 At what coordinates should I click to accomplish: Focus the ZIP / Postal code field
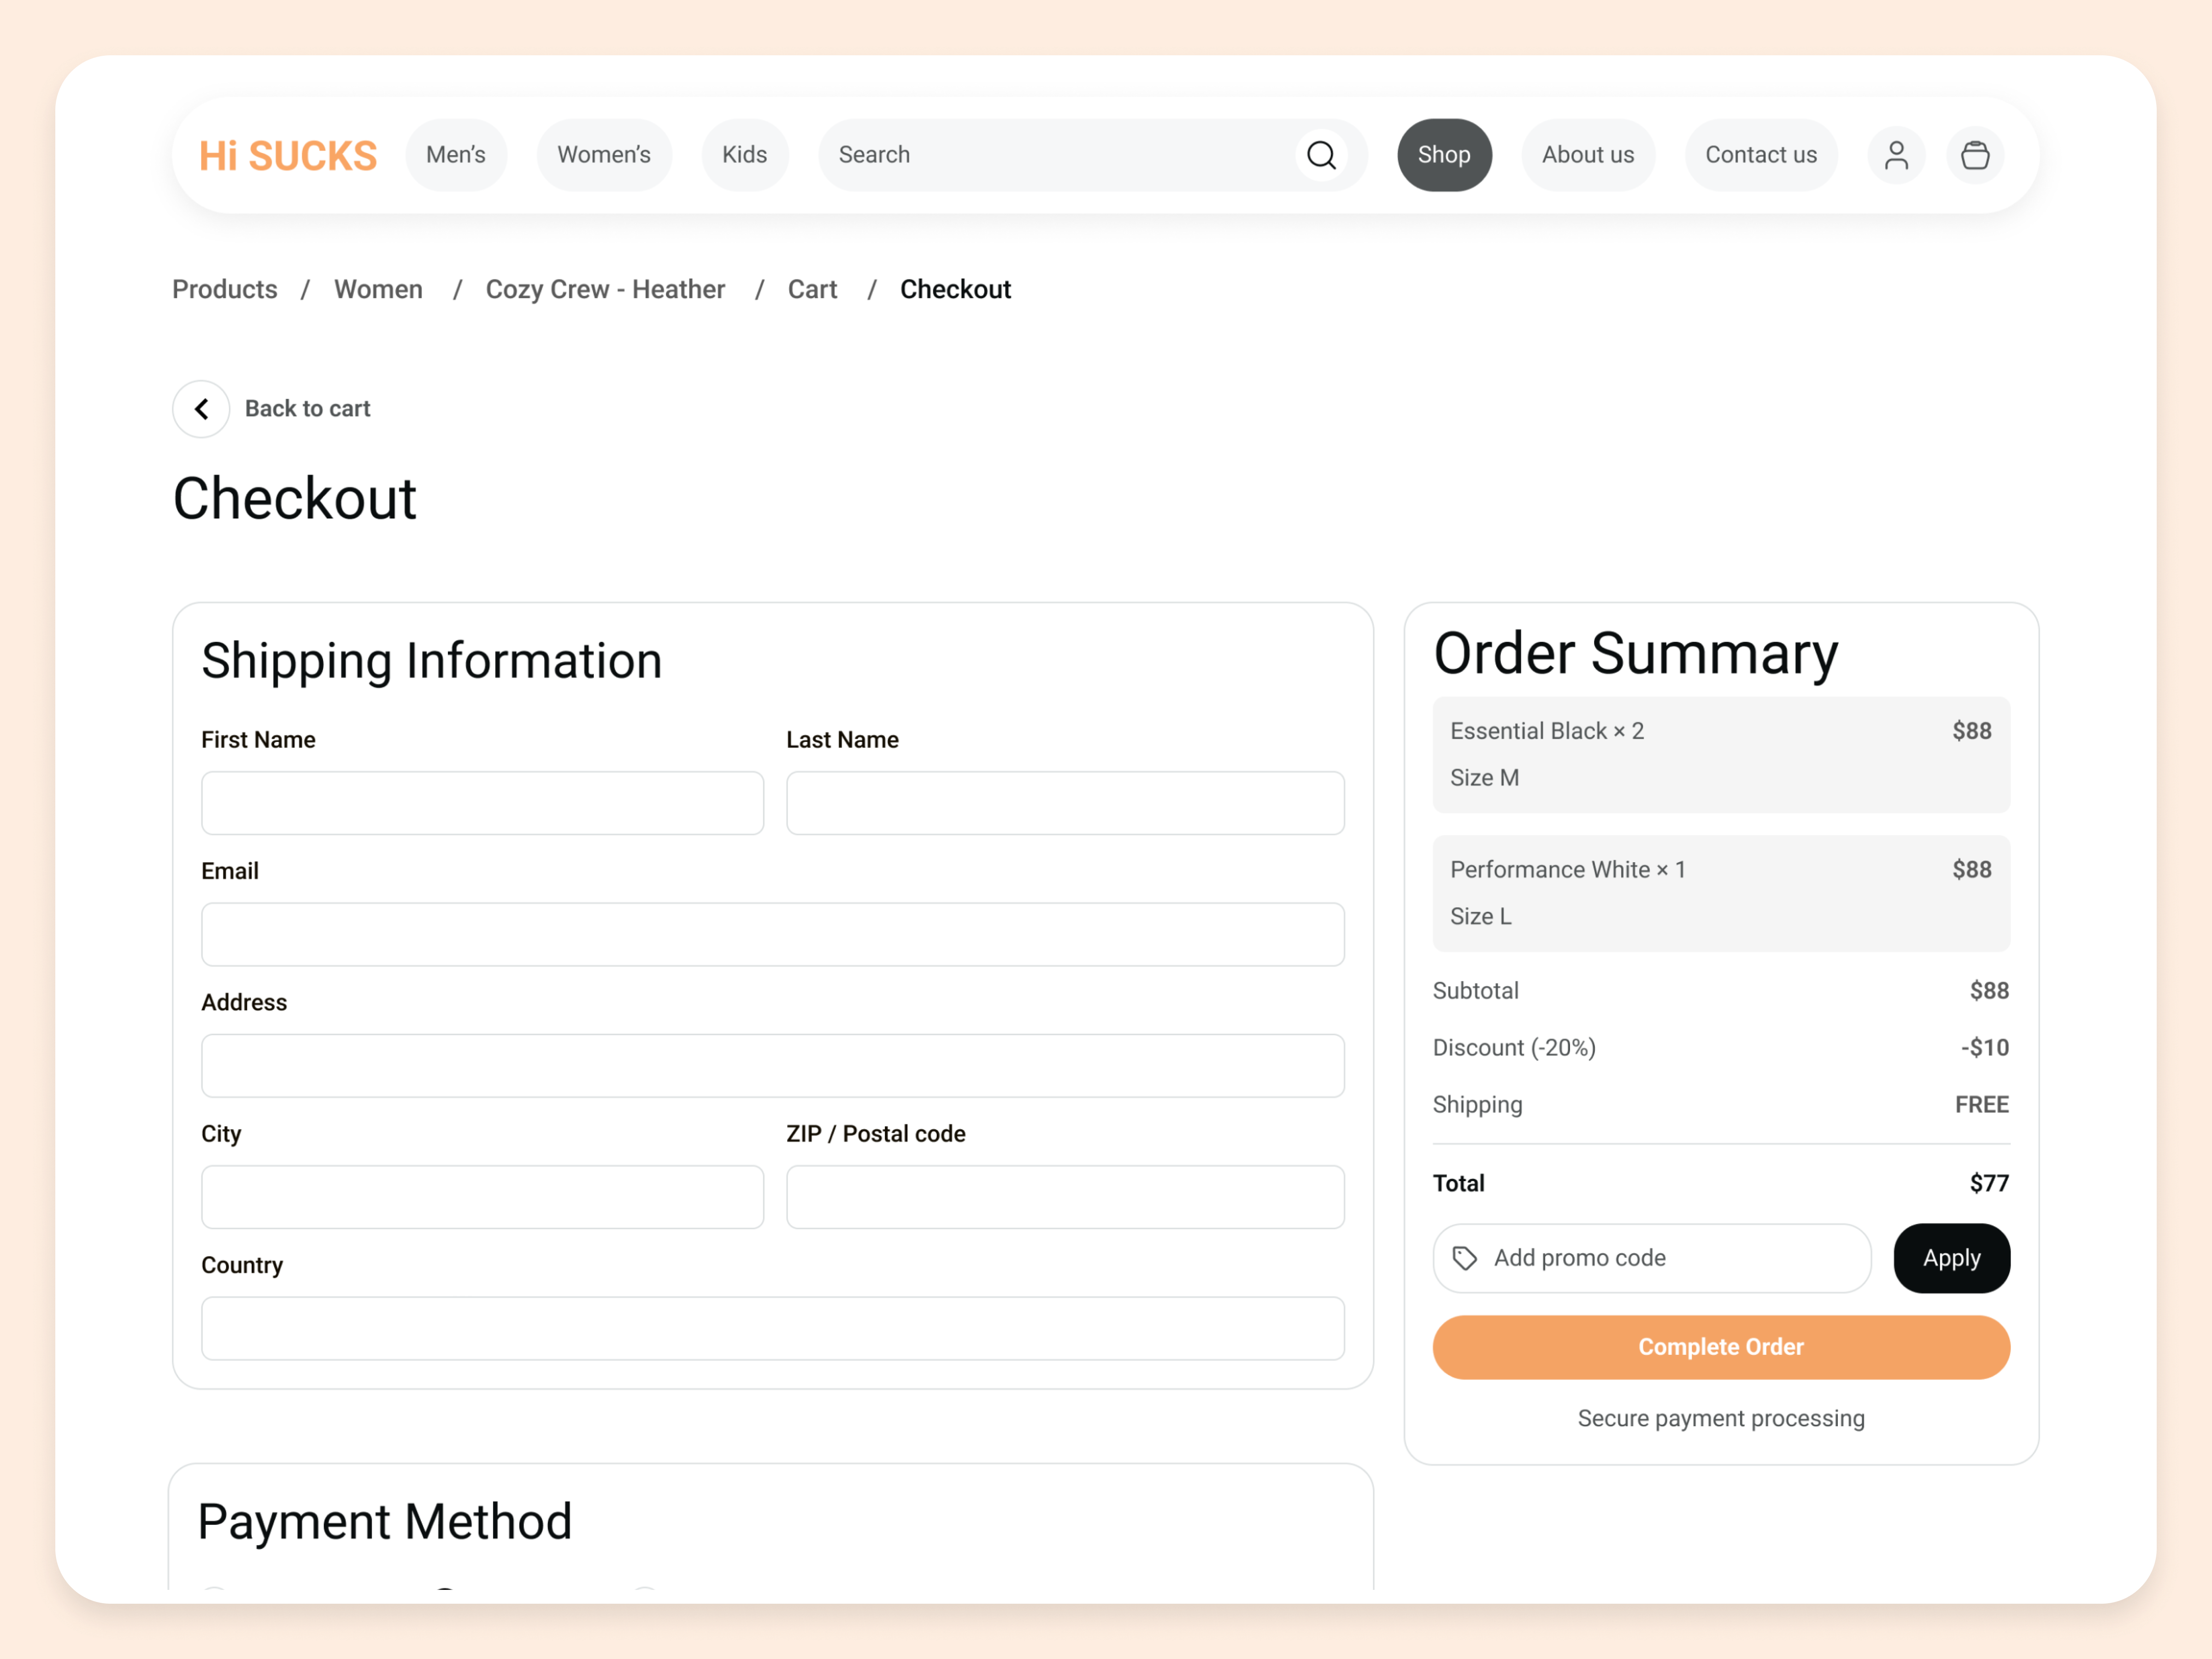point(1065,1197)
